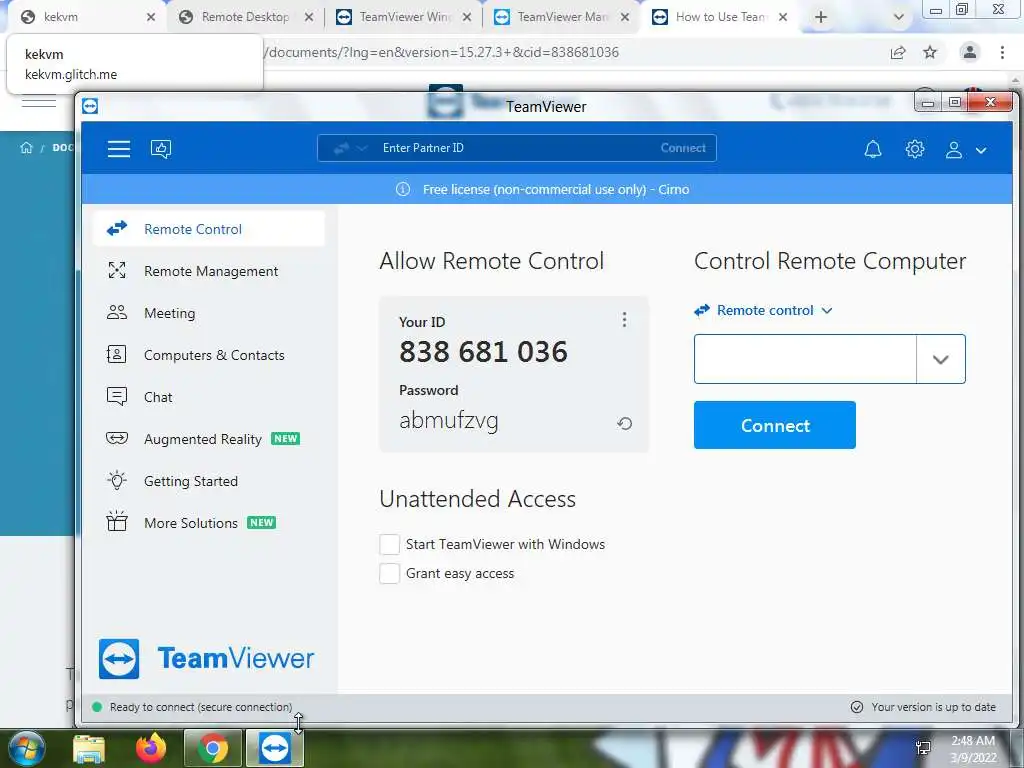Screen dimensions: 1024x768
Task: Click the Computers & Contacts icon
Action: [117, 355]
